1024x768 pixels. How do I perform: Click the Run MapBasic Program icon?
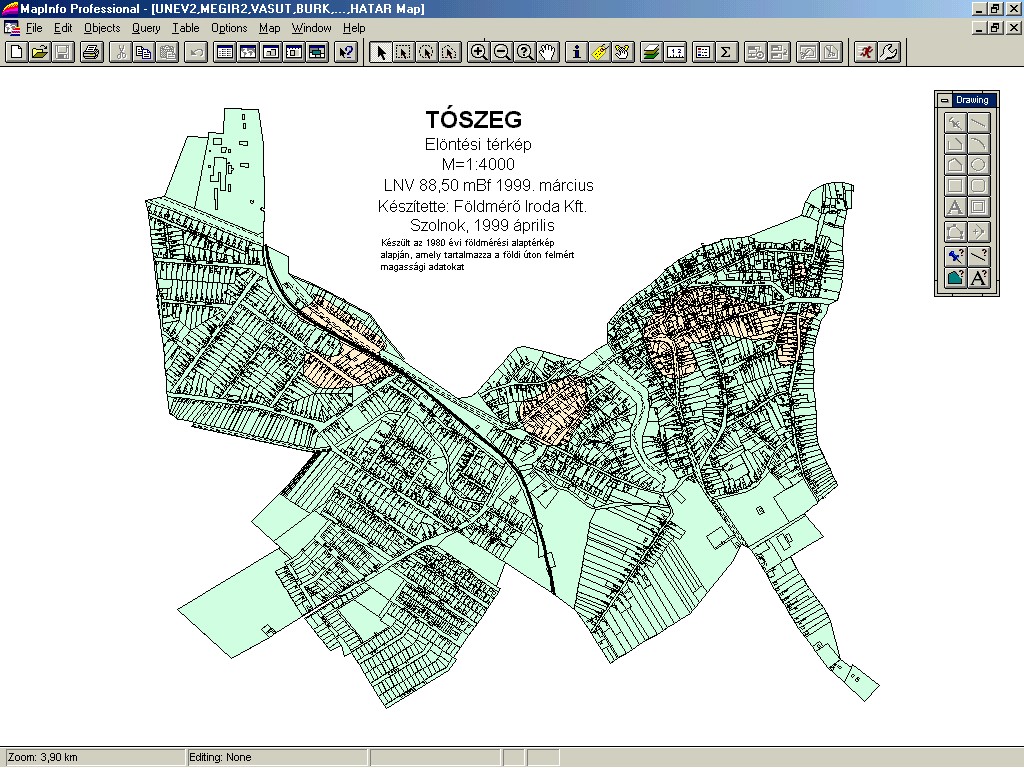(865, 52)
